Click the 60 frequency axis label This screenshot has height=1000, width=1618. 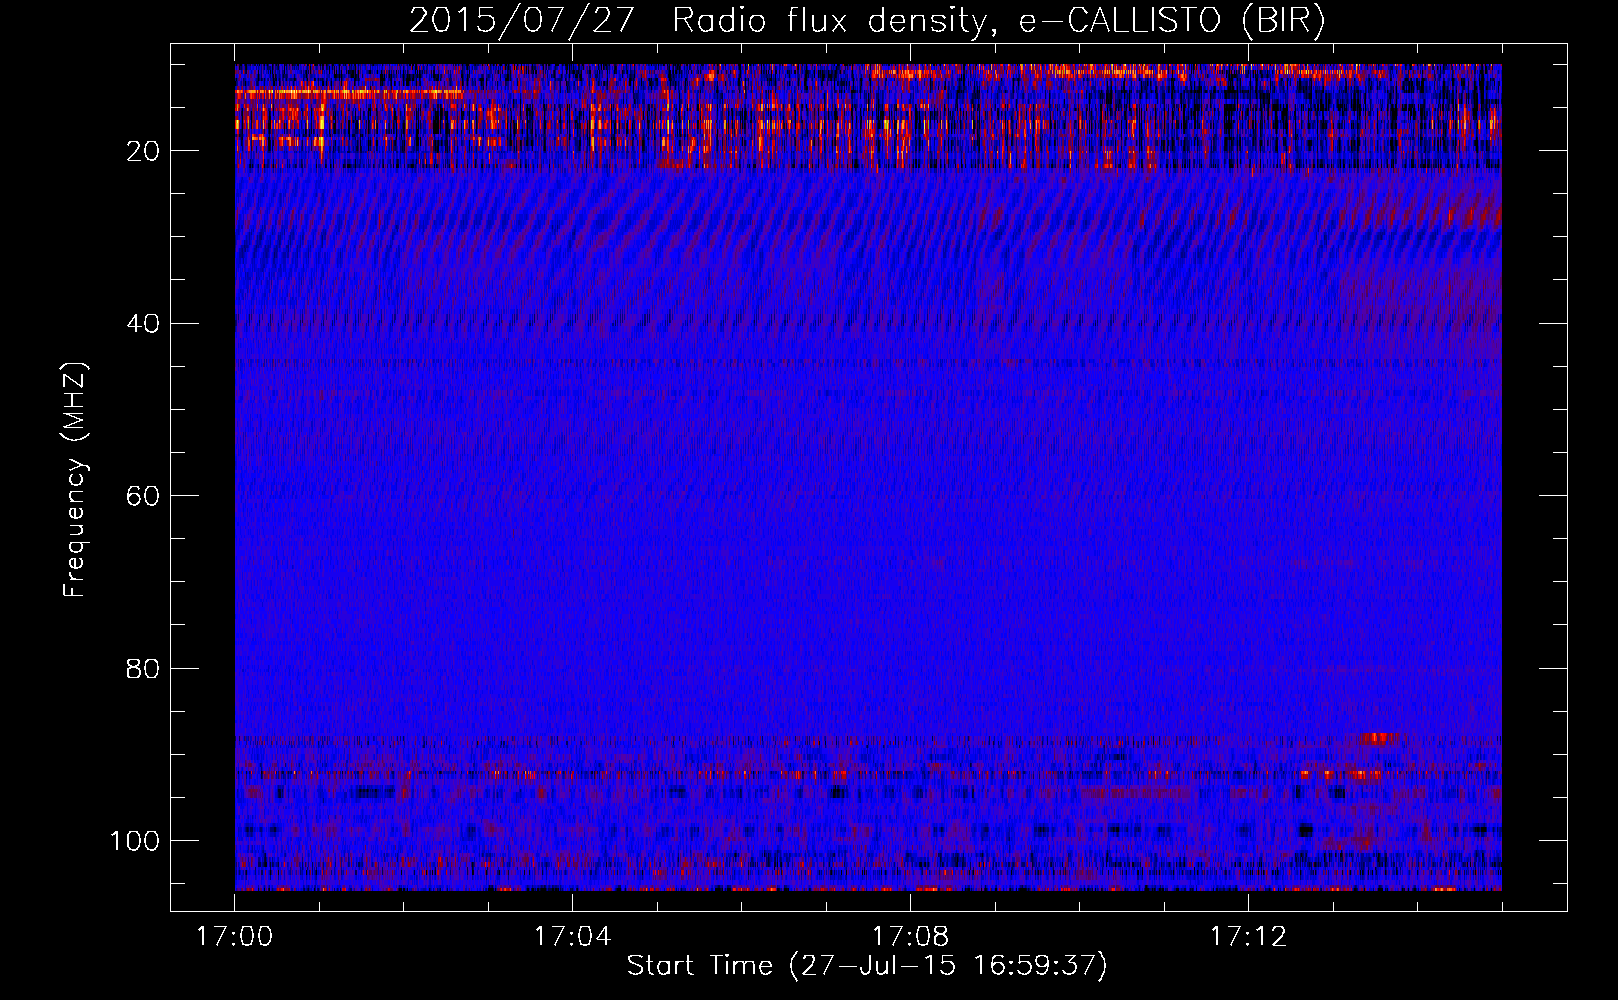144,496
